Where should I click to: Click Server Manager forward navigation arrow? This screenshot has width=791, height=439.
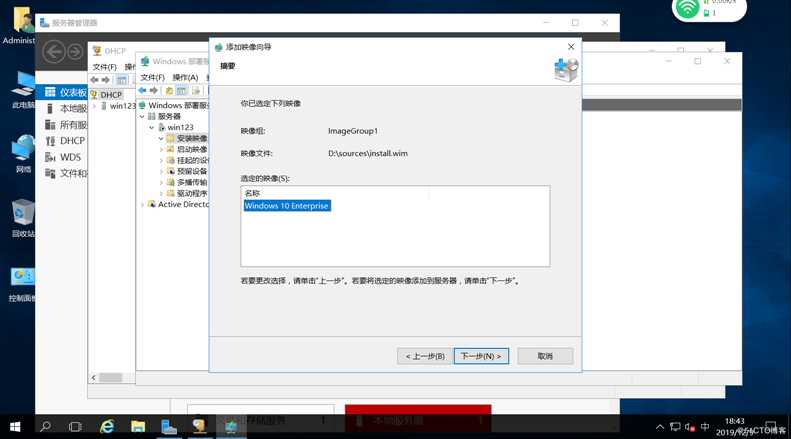click(x=75, y=52)
